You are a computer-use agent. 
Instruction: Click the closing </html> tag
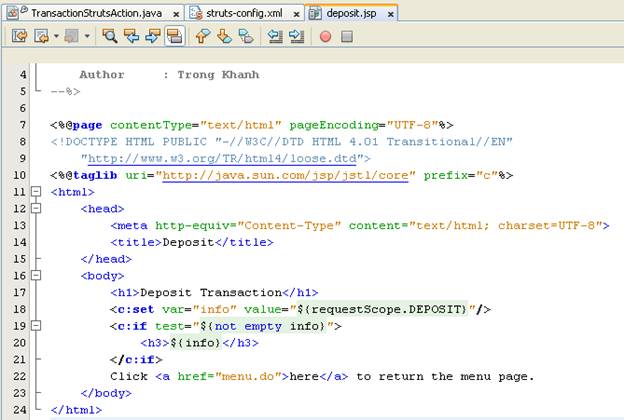76,410
